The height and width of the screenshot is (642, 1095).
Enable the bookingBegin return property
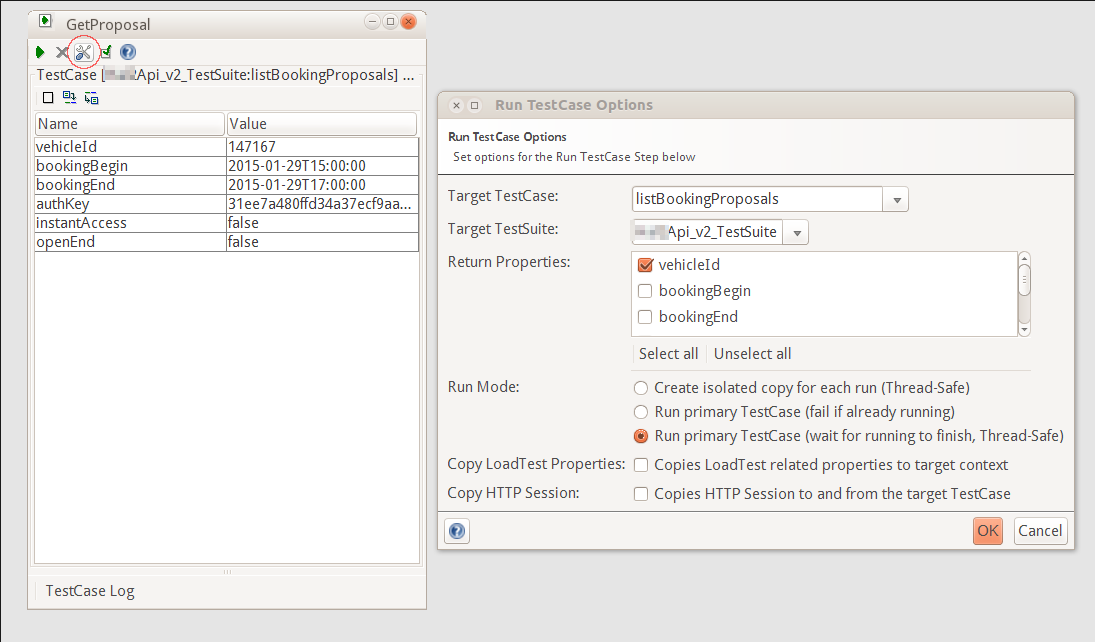(x=645, y=291)
